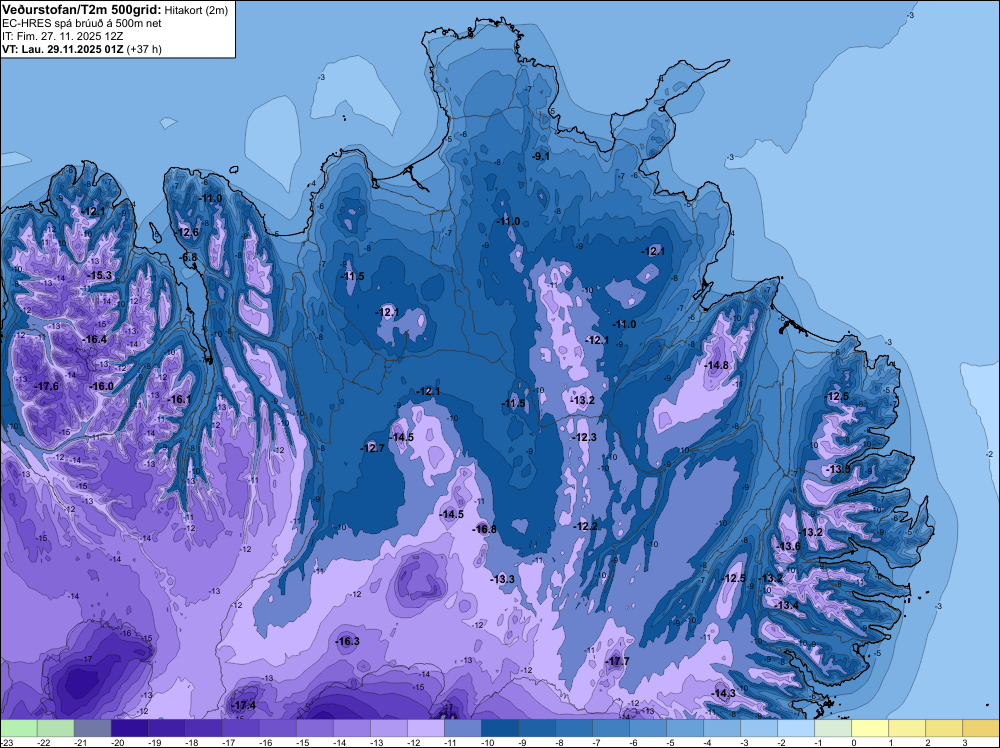Screen dimensions: 1000x748
Task: Click the legend swatch labeled -23
Action: click(19, 728)
